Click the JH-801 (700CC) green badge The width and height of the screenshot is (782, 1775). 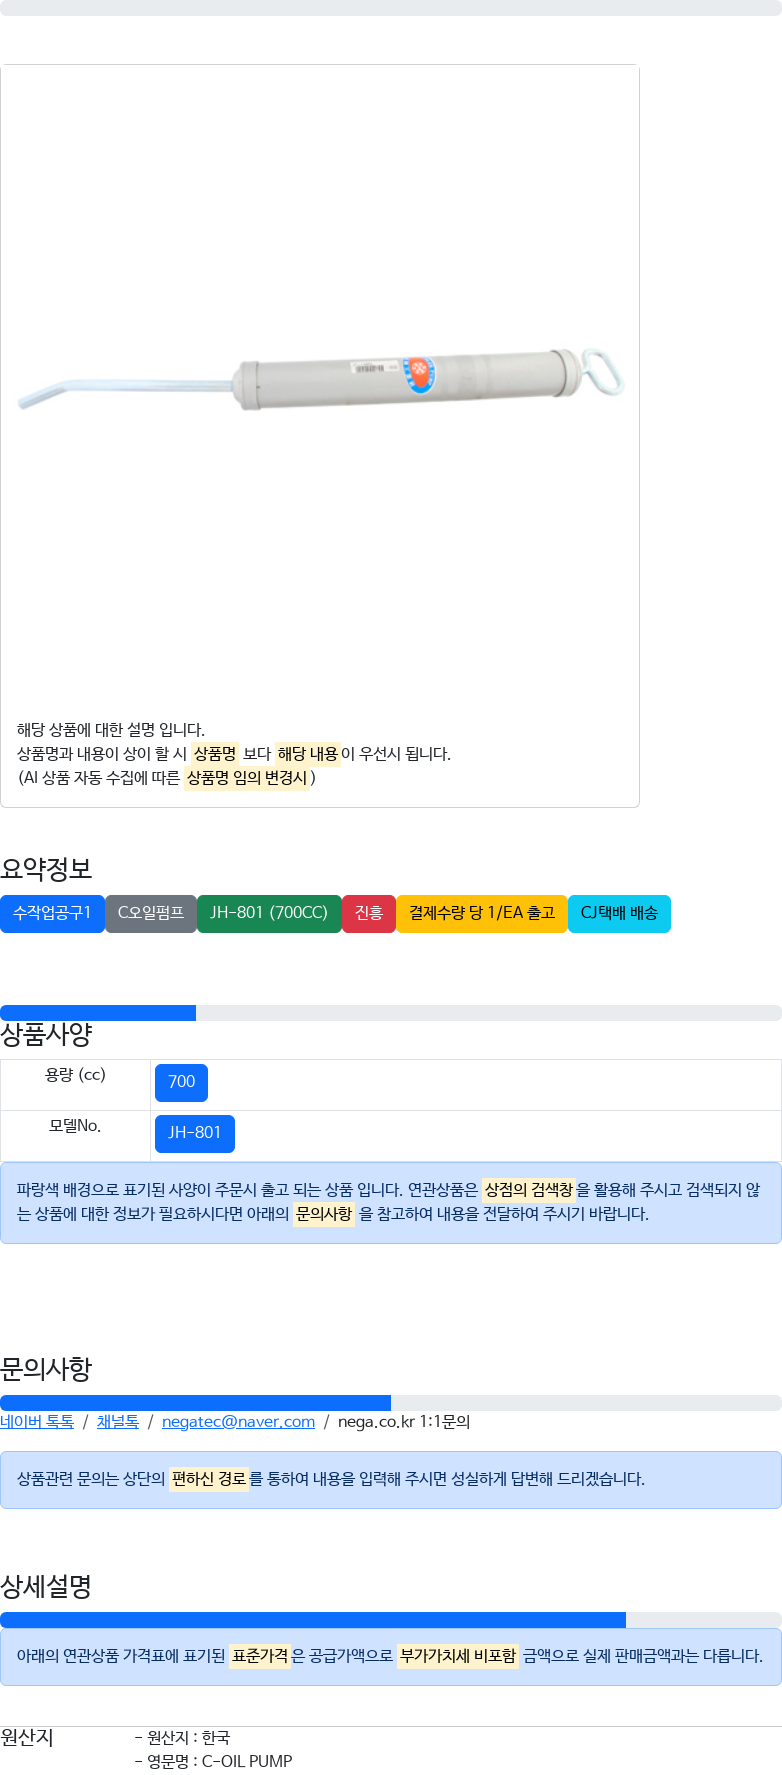[269, 913]
